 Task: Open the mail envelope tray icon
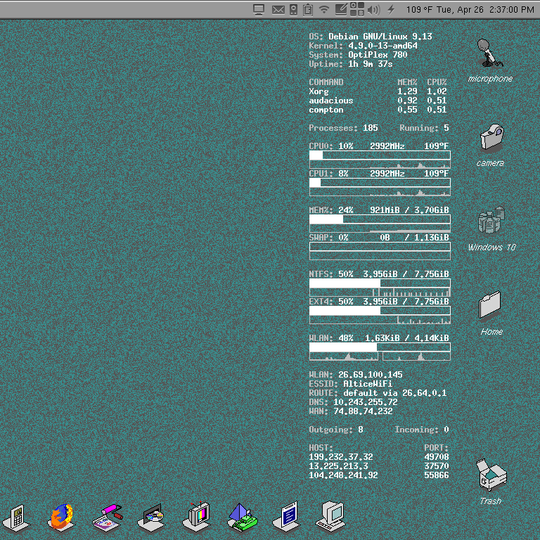coord(278,10)
